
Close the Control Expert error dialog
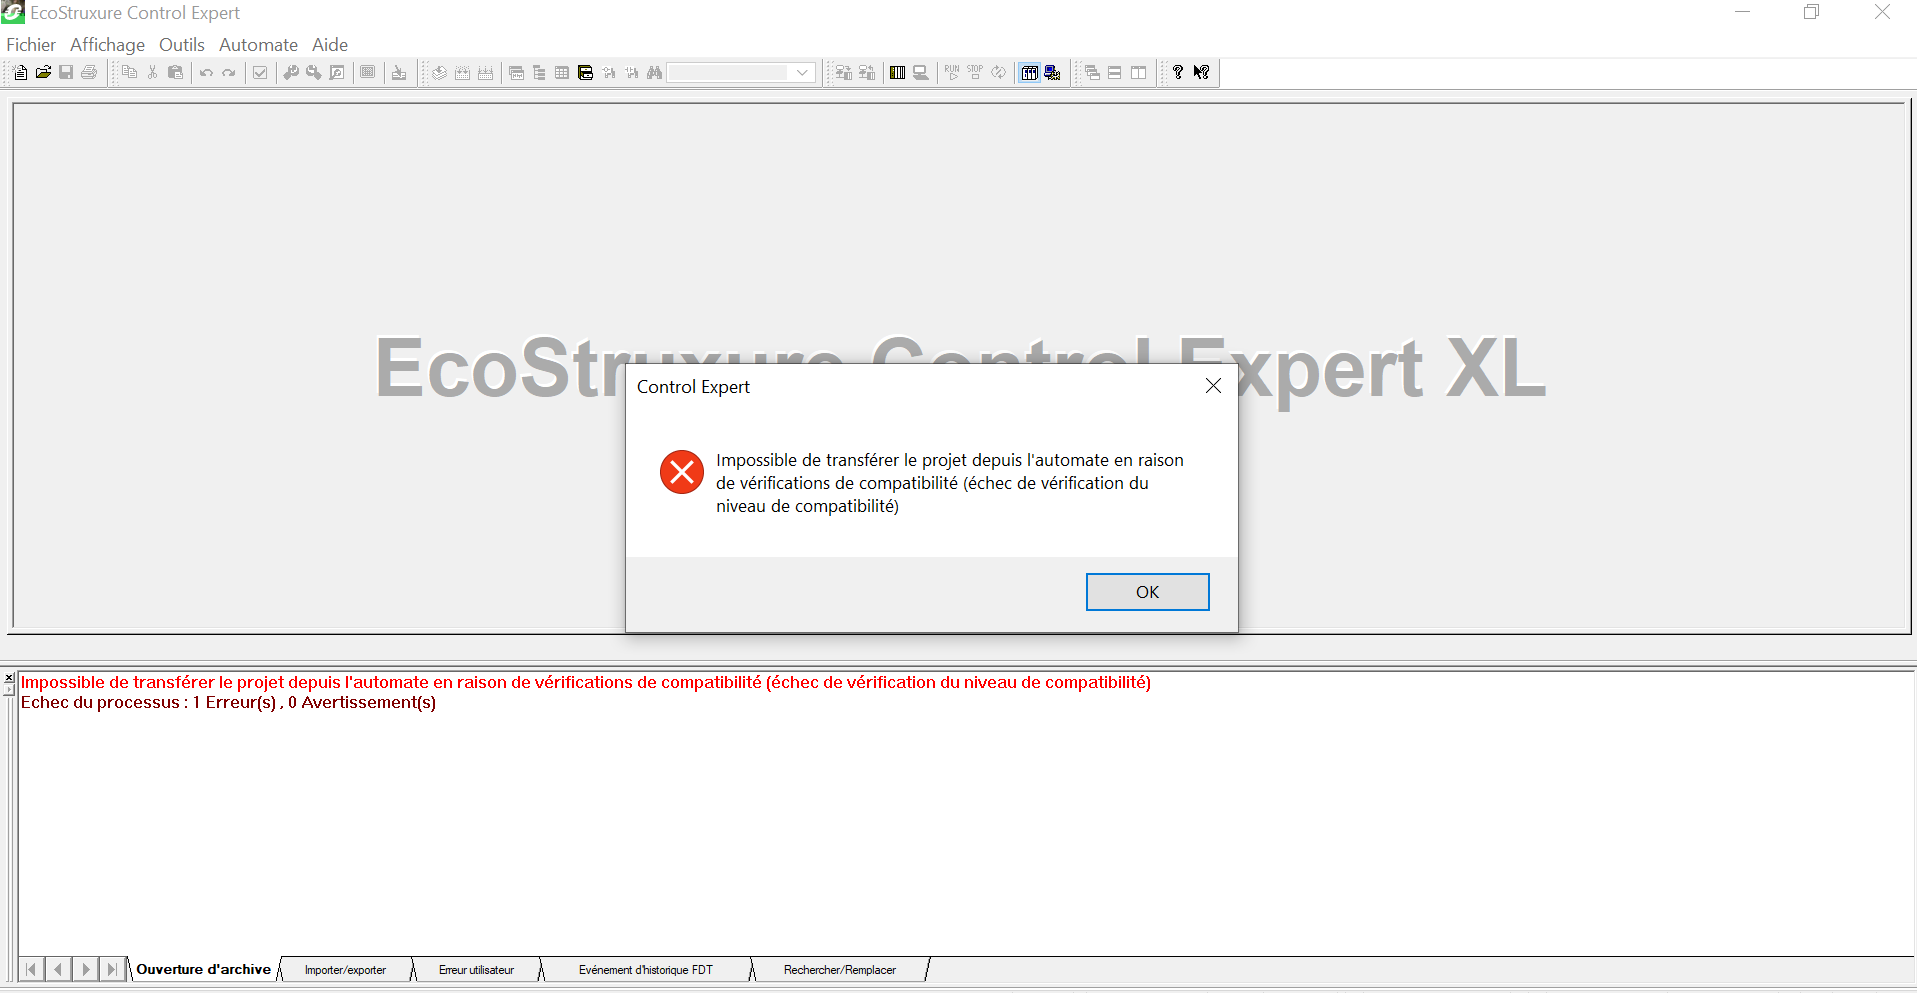pos(1213,386)
